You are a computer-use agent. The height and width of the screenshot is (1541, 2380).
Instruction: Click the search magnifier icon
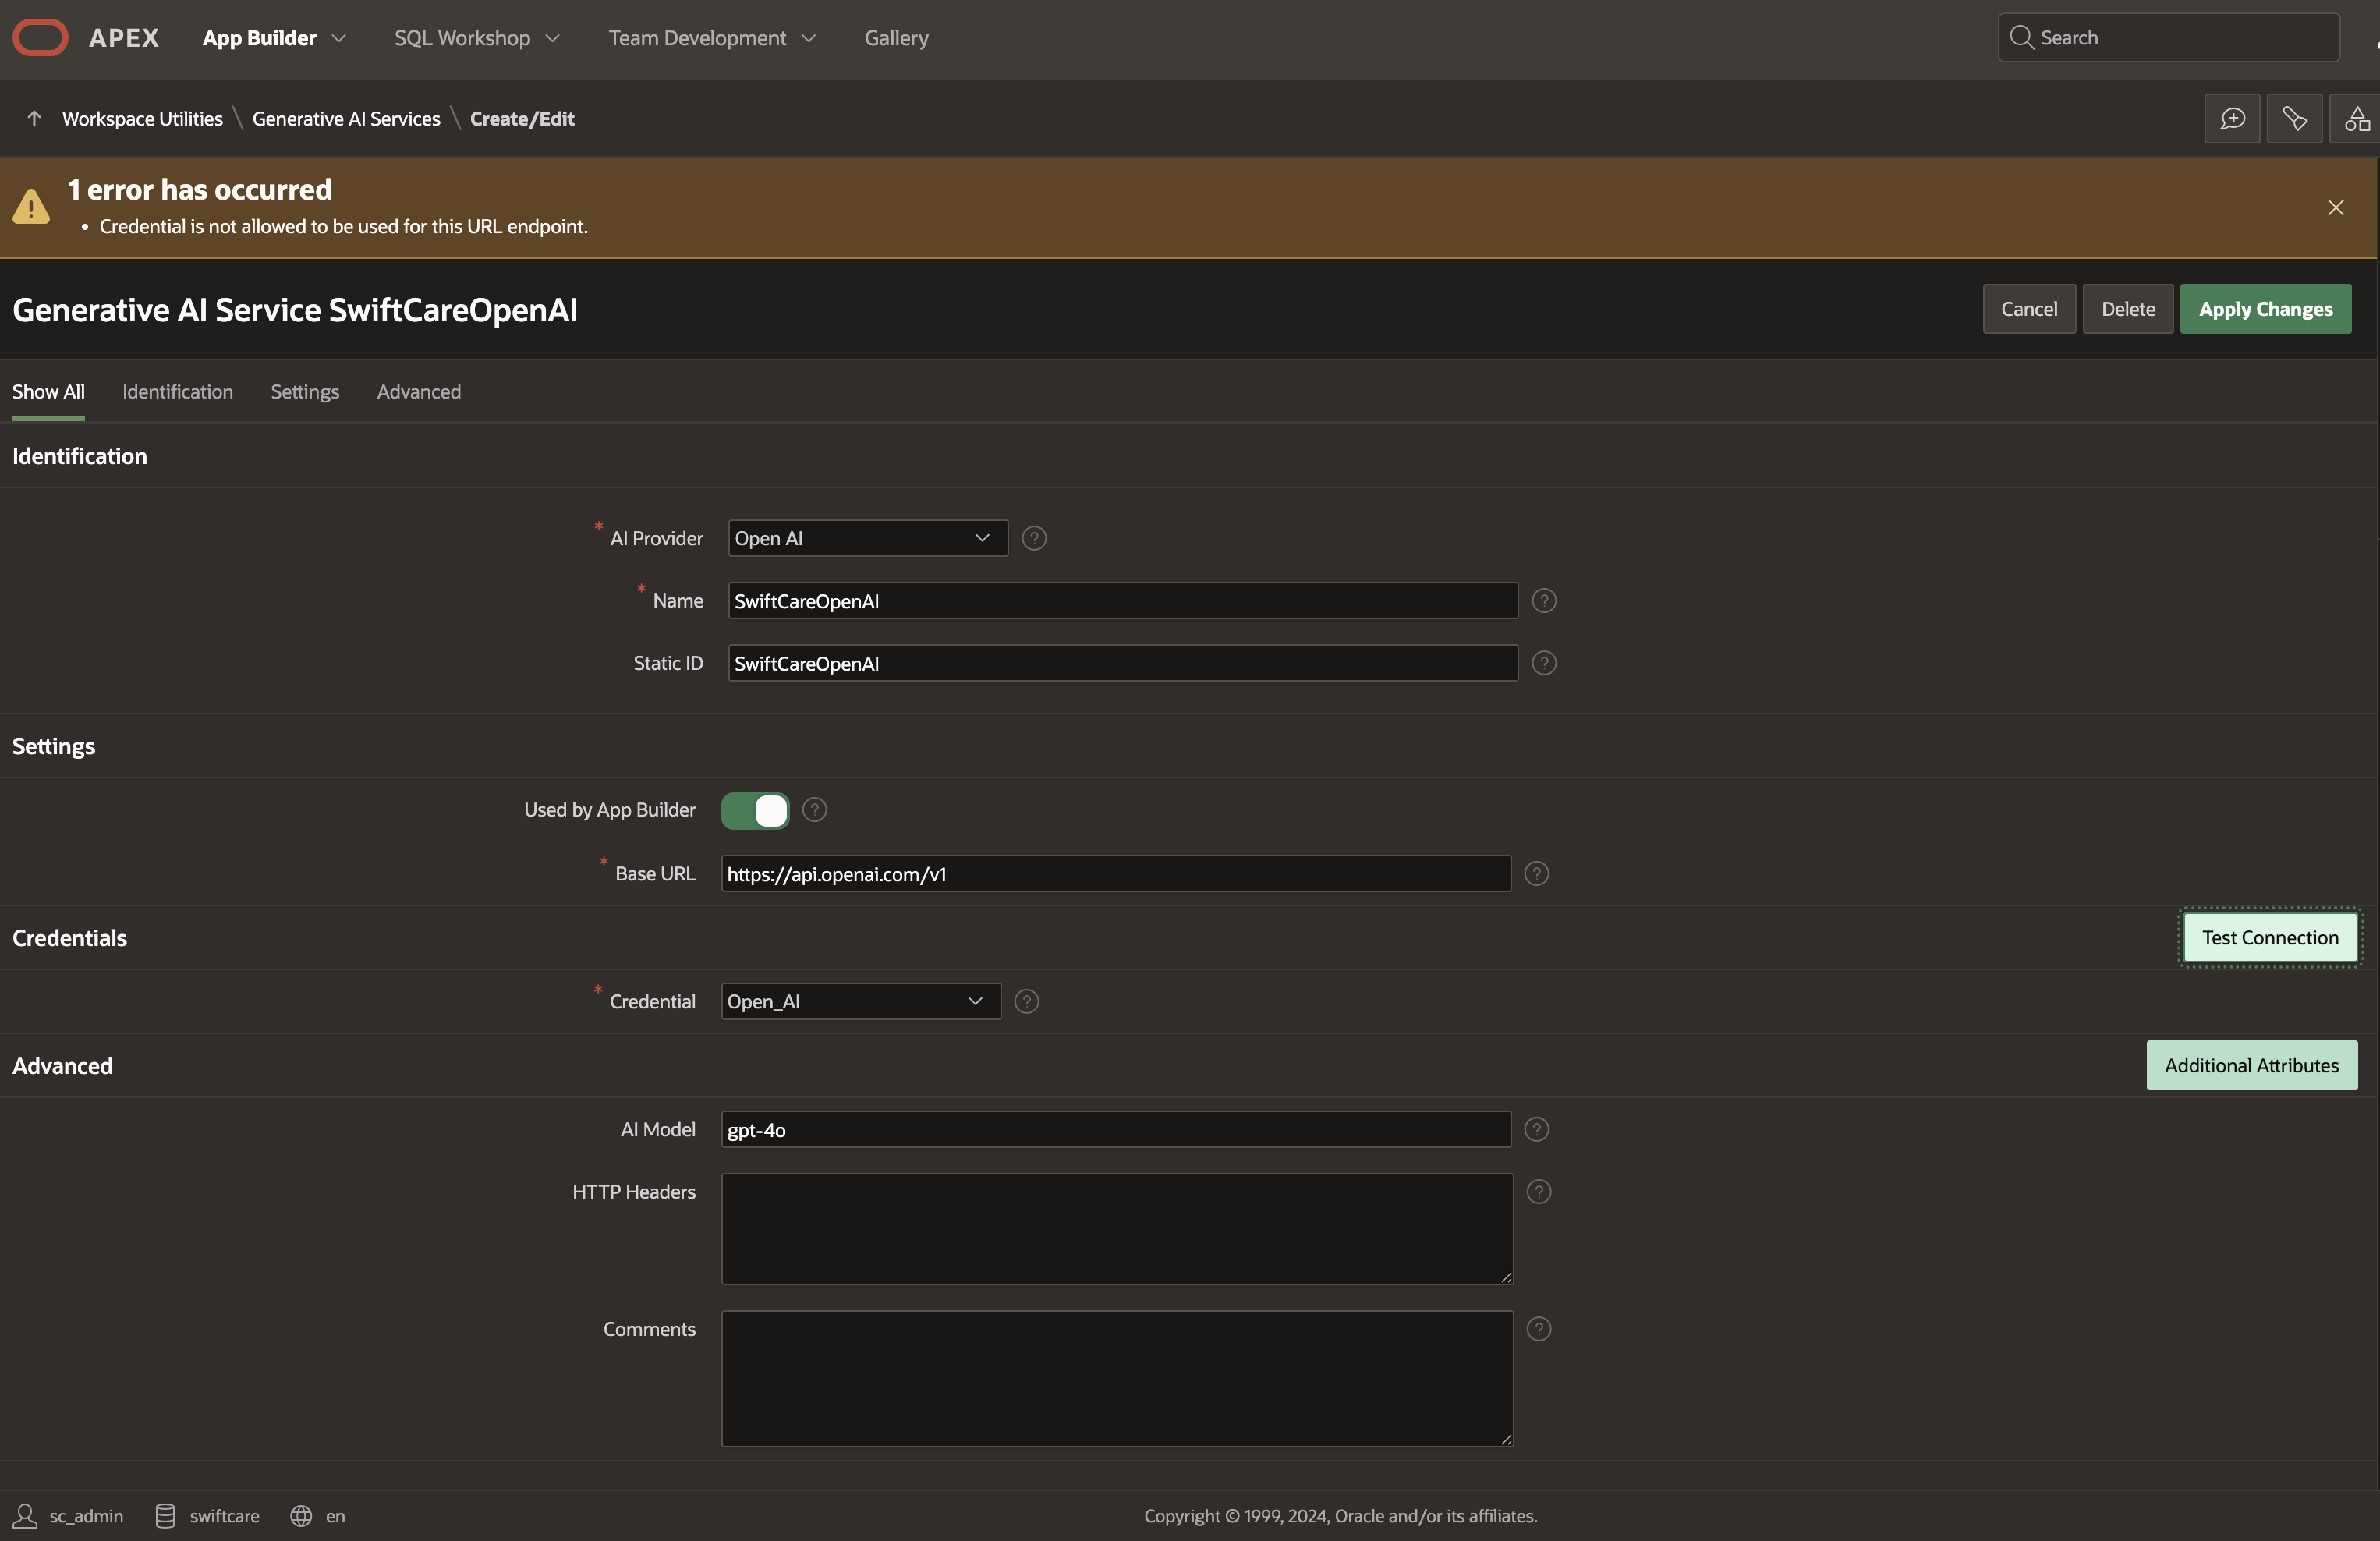[2021, 37]
